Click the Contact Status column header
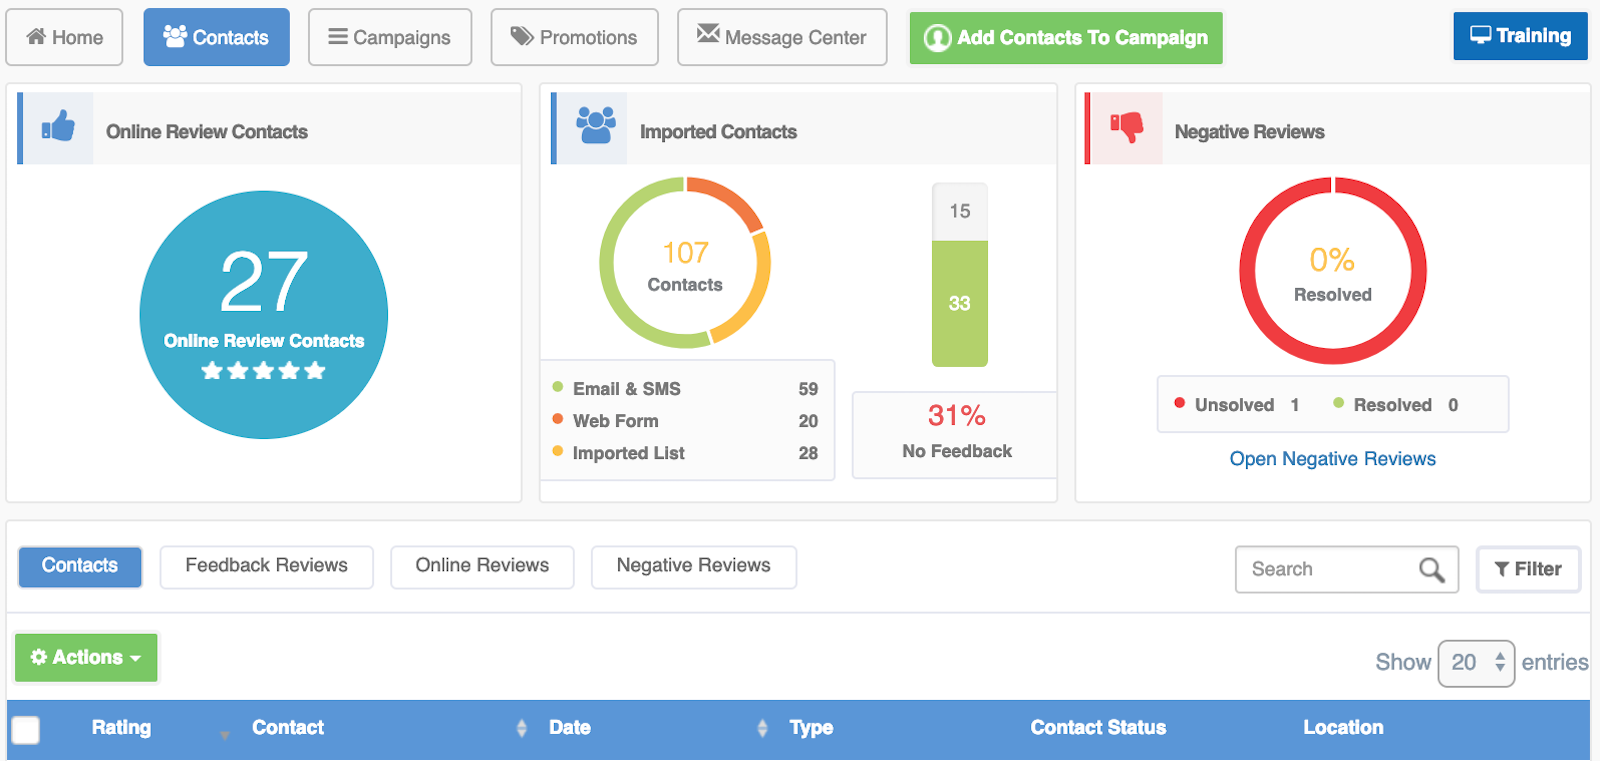1600x761 pixels. coord(1098,728)
